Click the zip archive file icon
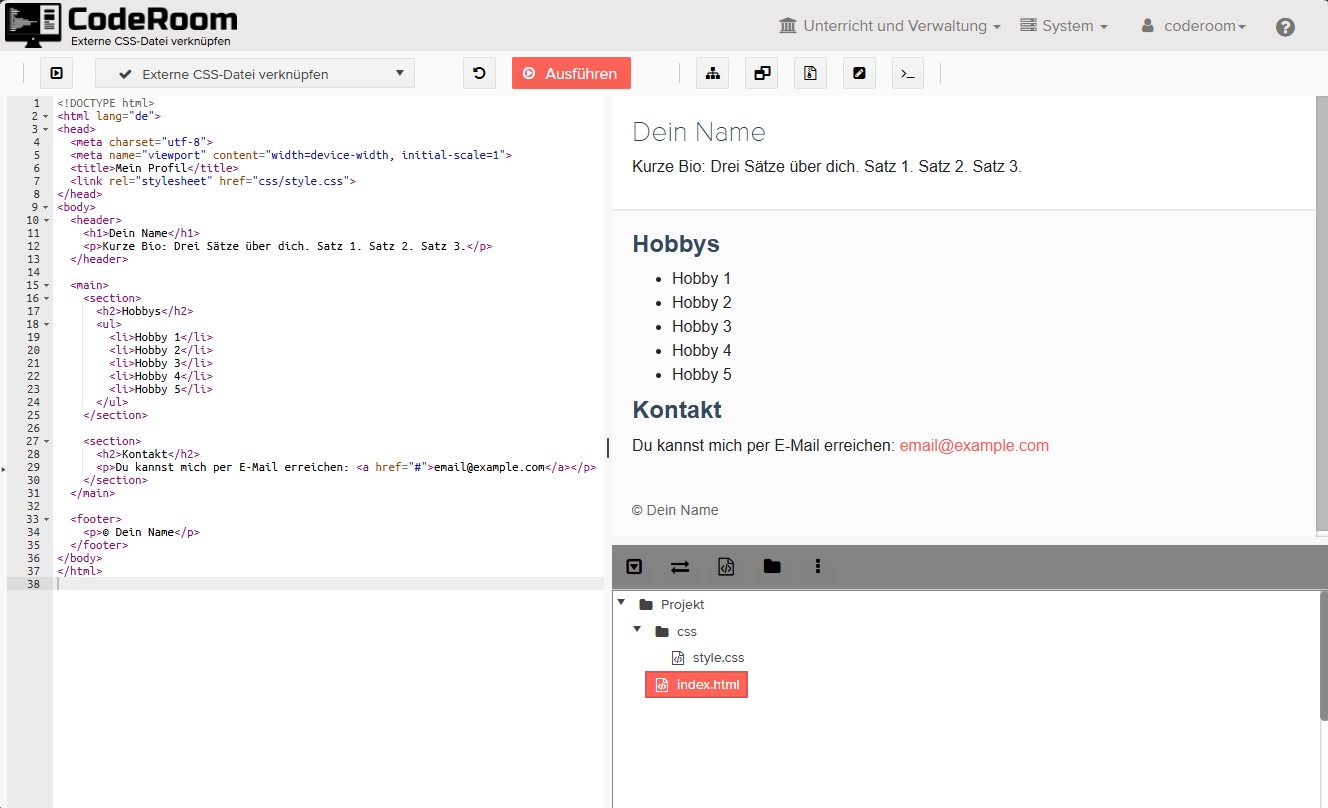The image size is (1328, 808). click(x=810, y=73)
